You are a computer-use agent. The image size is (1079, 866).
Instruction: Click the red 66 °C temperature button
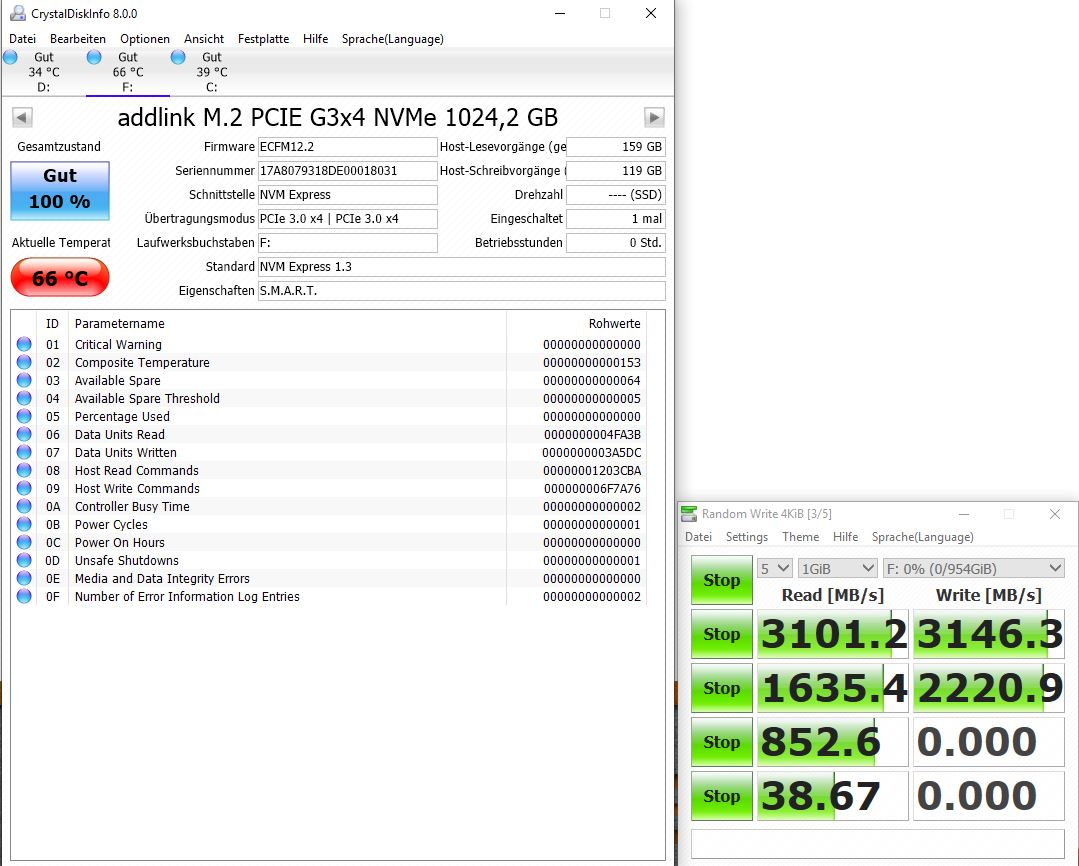click(x=60, y=277)
